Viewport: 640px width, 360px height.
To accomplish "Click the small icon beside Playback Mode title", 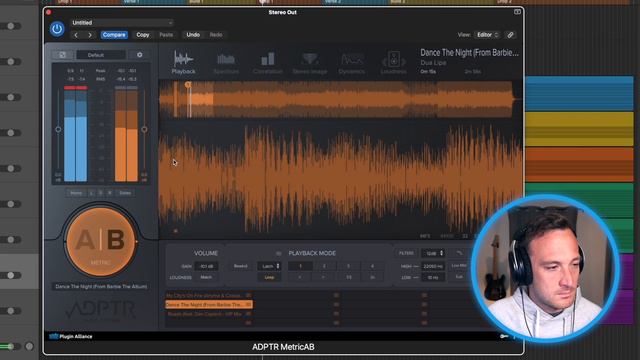I will coord(279,253).
